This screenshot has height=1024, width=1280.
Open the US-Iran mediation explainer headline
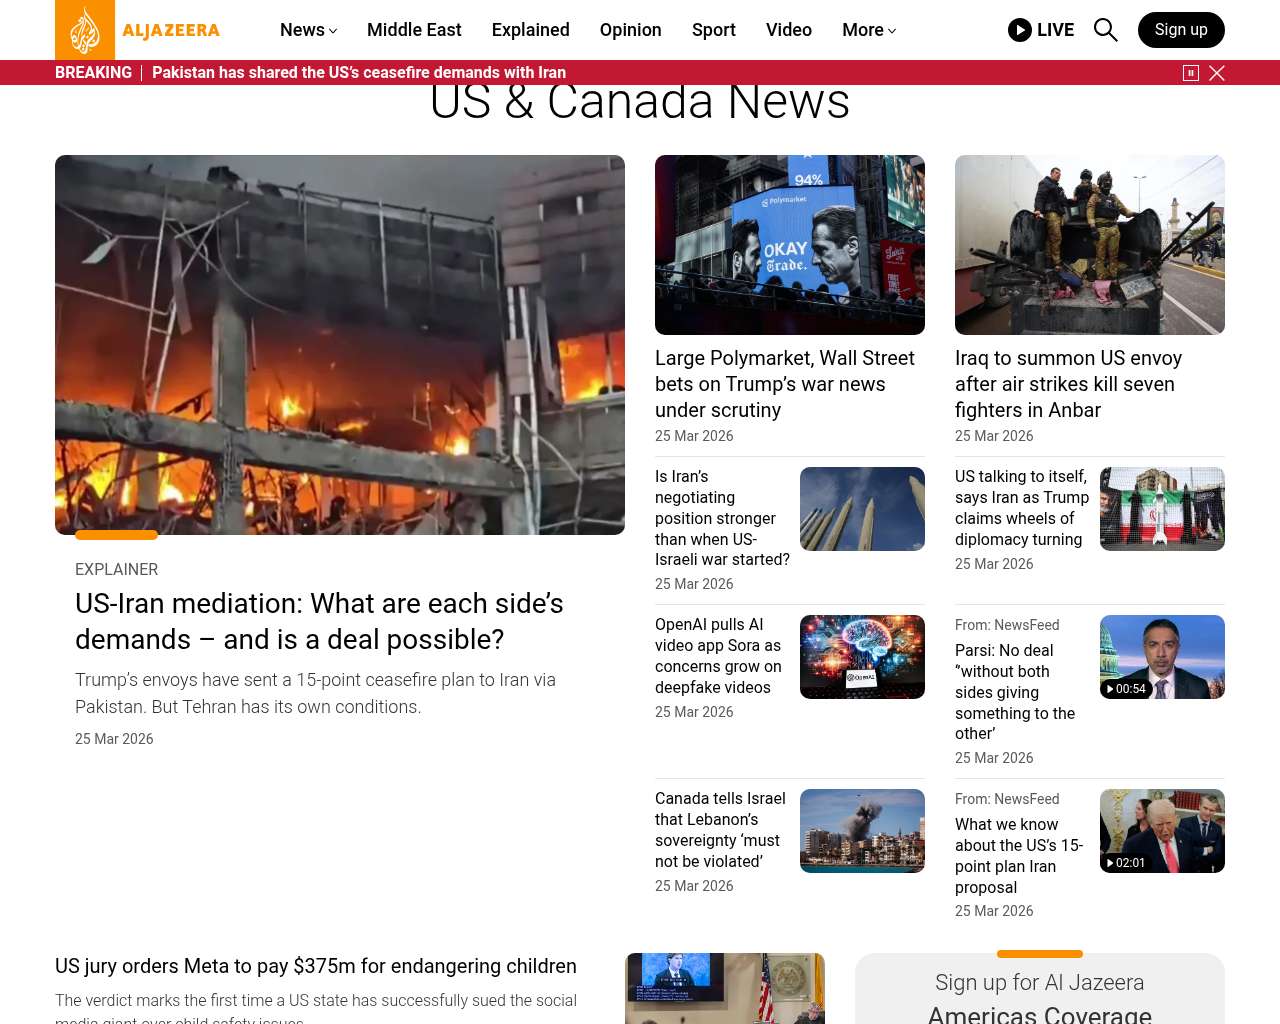pos(319,622)
